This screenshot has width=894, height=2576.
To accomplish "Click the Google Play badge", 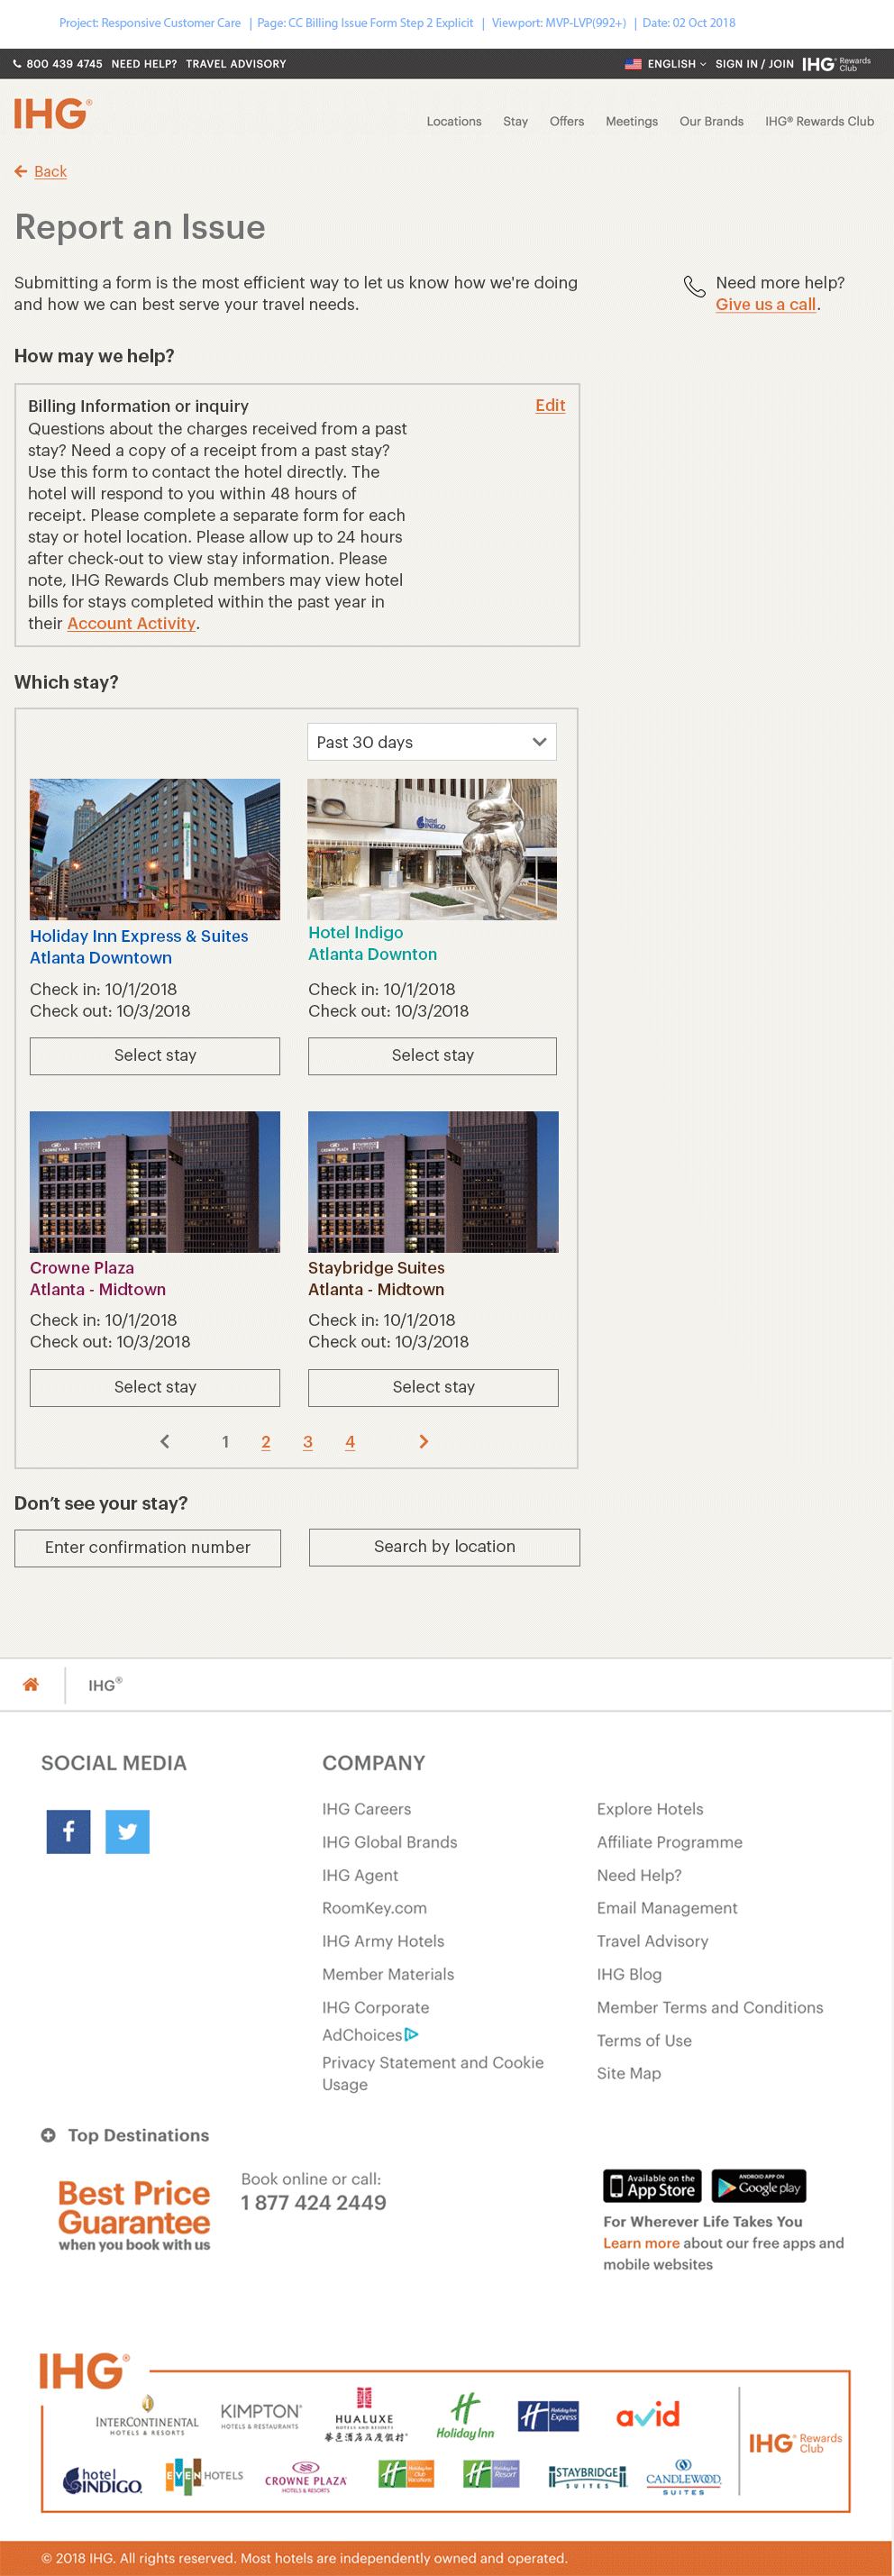I will coord(759,2186).
